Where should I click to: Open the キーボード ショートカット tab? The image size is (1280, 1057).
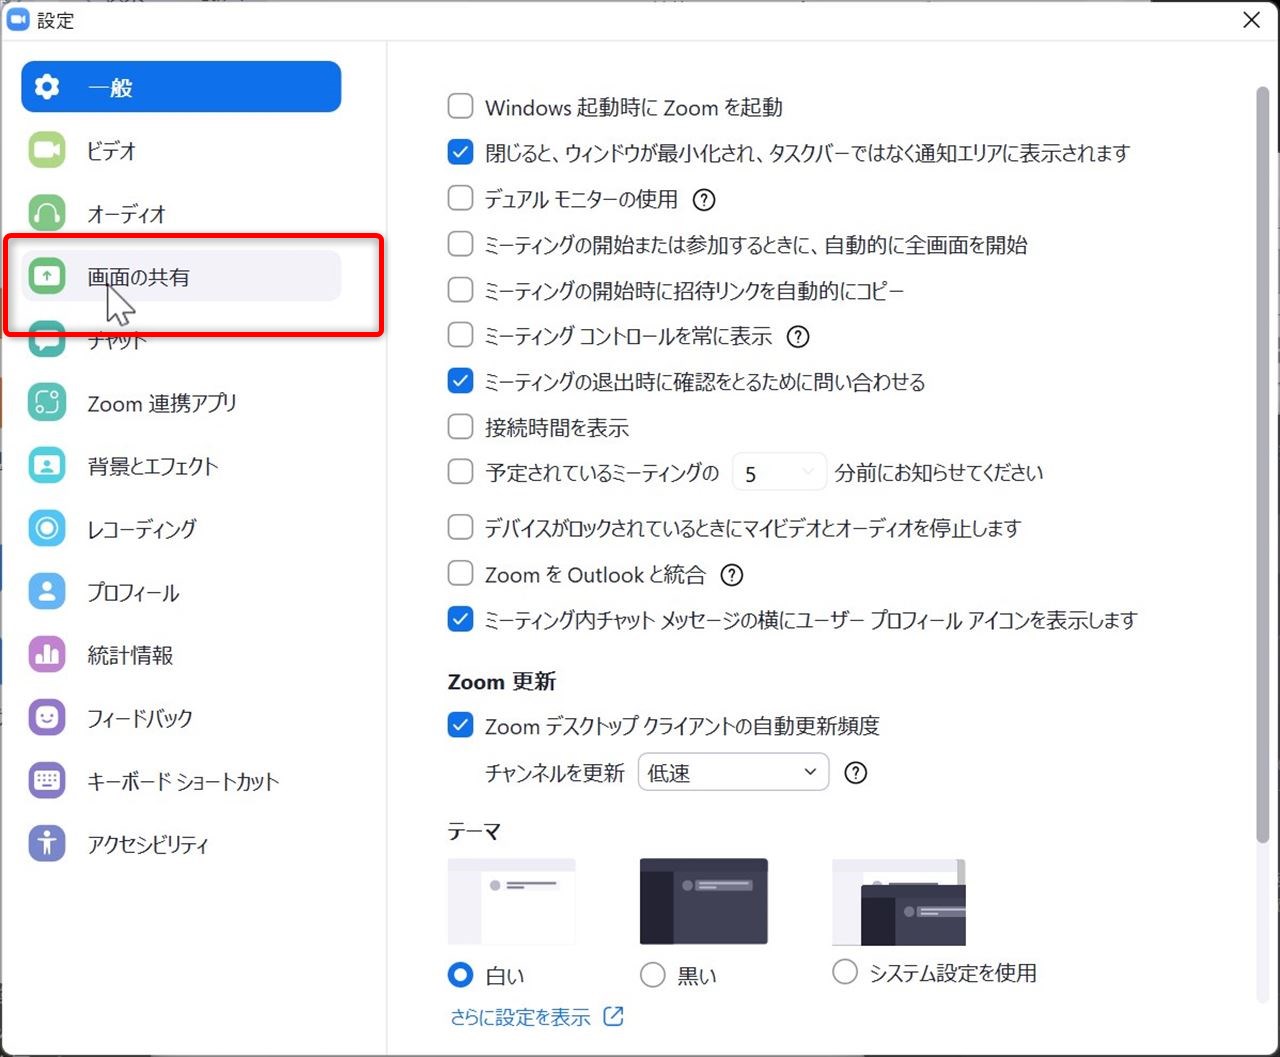[x=181, y=780]
